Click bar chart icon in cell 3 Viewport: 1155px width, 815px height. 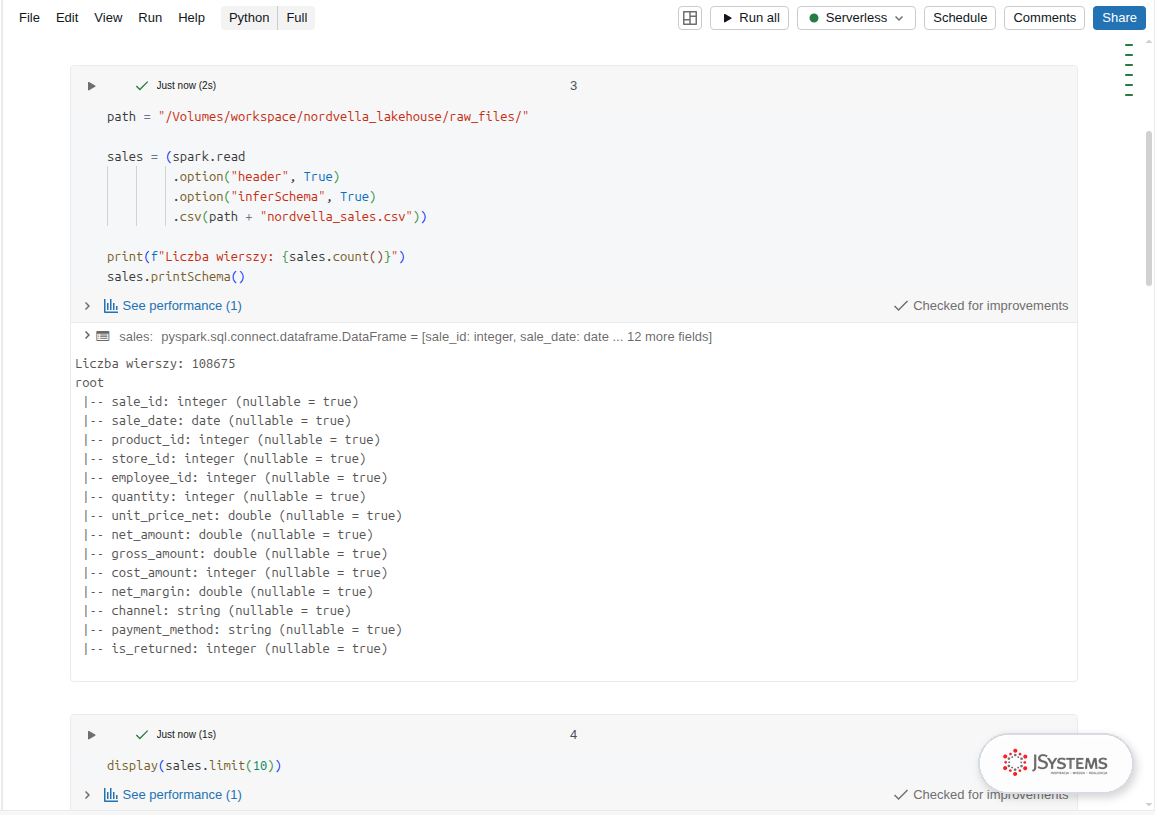point(110,306)
